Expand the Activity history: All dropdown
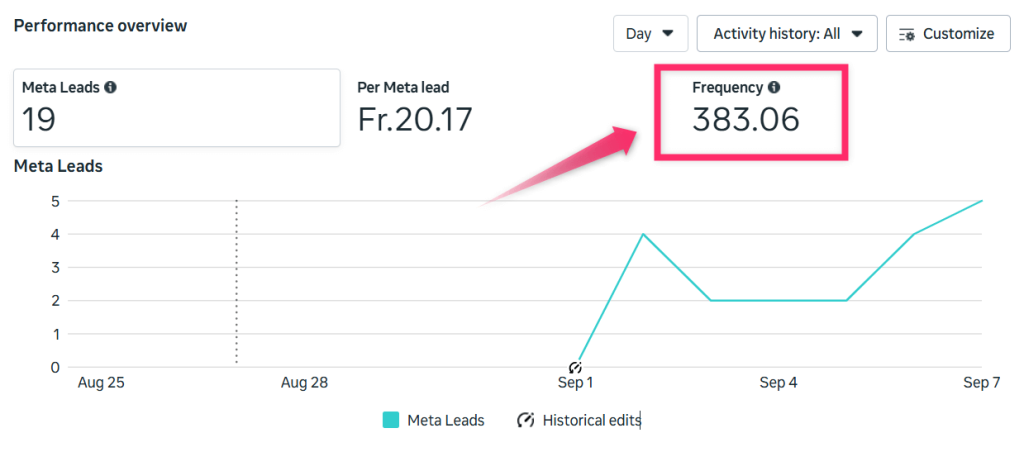1024x452 pixels. 787,34
